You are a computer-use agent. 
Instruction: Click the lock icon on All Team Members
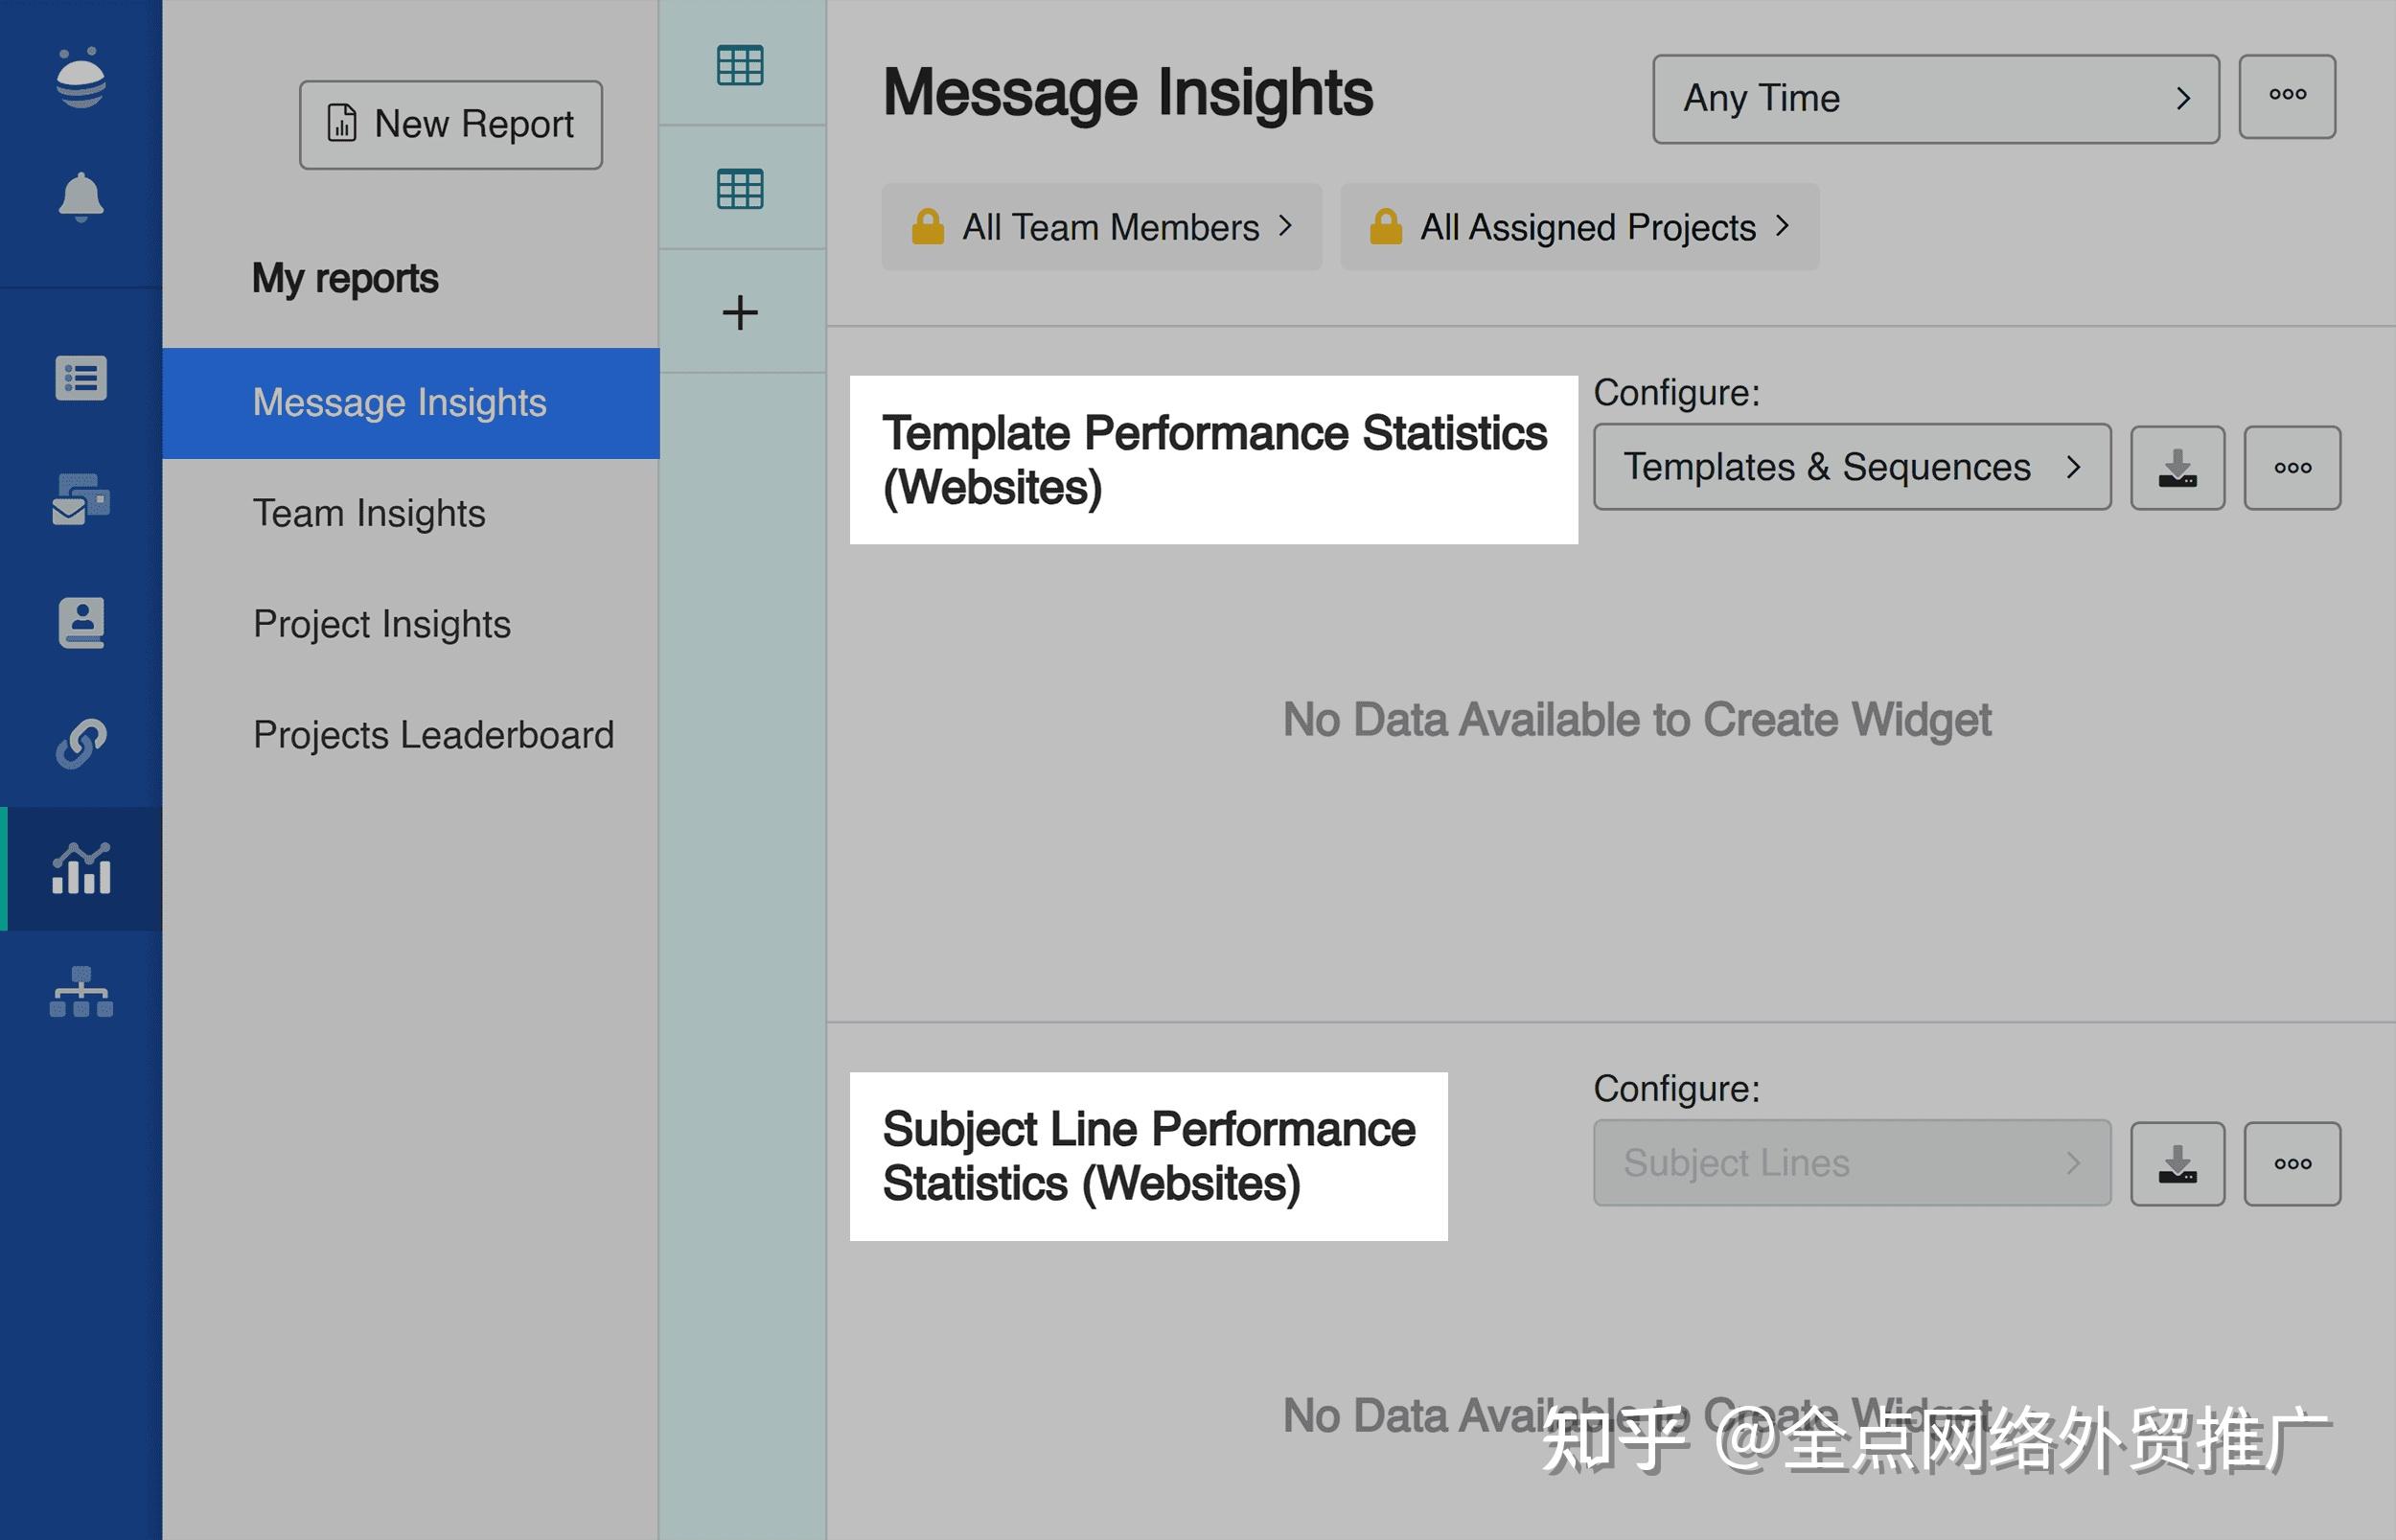tap(928, 227)
